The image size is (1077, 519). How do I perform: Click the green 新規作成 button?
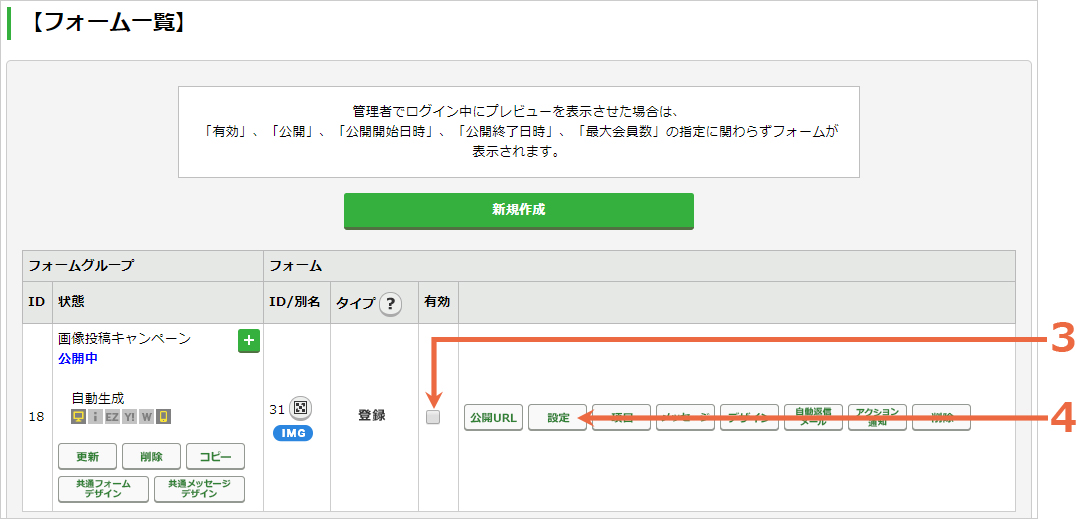519,211
